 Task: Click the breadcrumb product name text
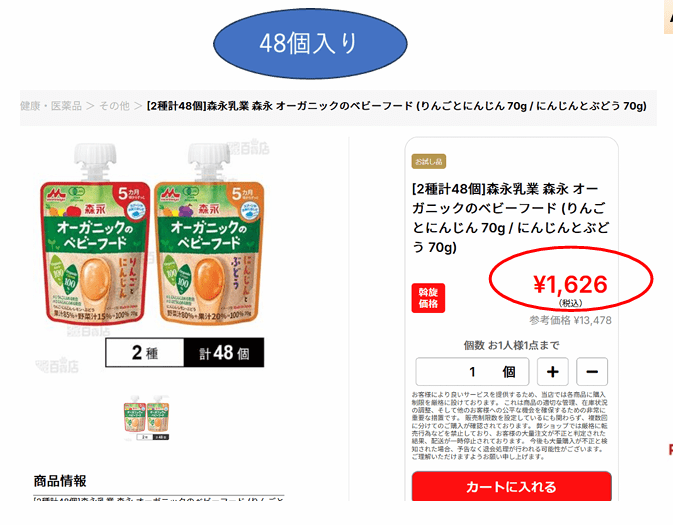[396, 106]
